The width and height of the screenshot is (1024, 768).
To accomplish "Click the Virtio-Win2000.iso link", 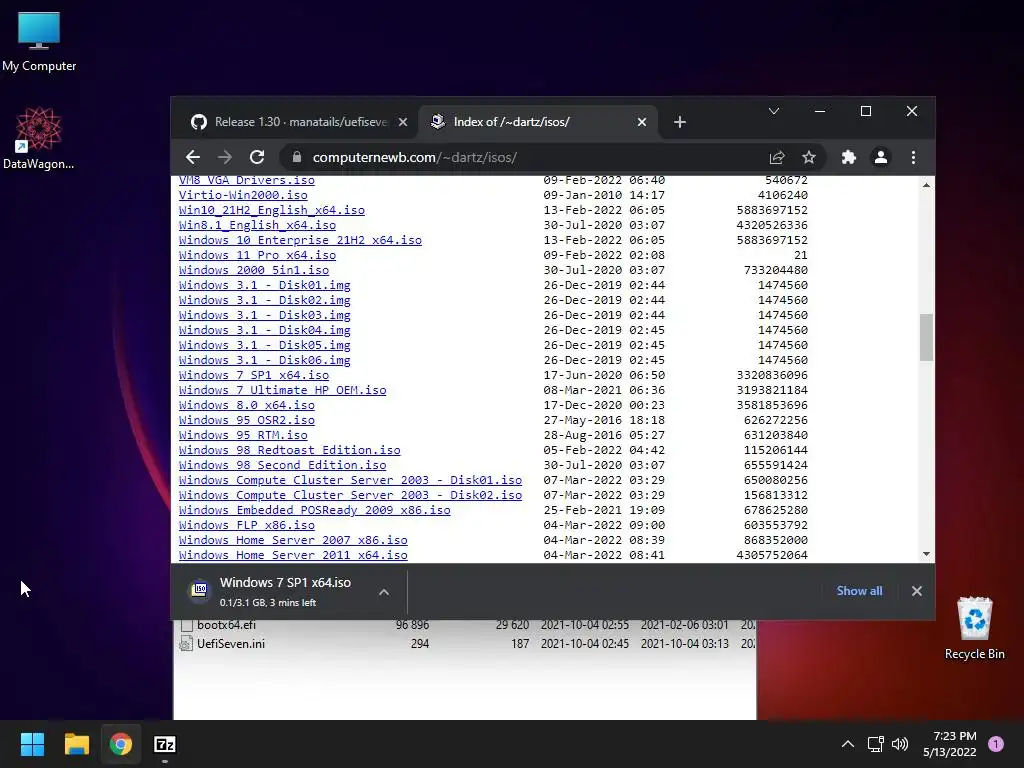I will point(243,195).
